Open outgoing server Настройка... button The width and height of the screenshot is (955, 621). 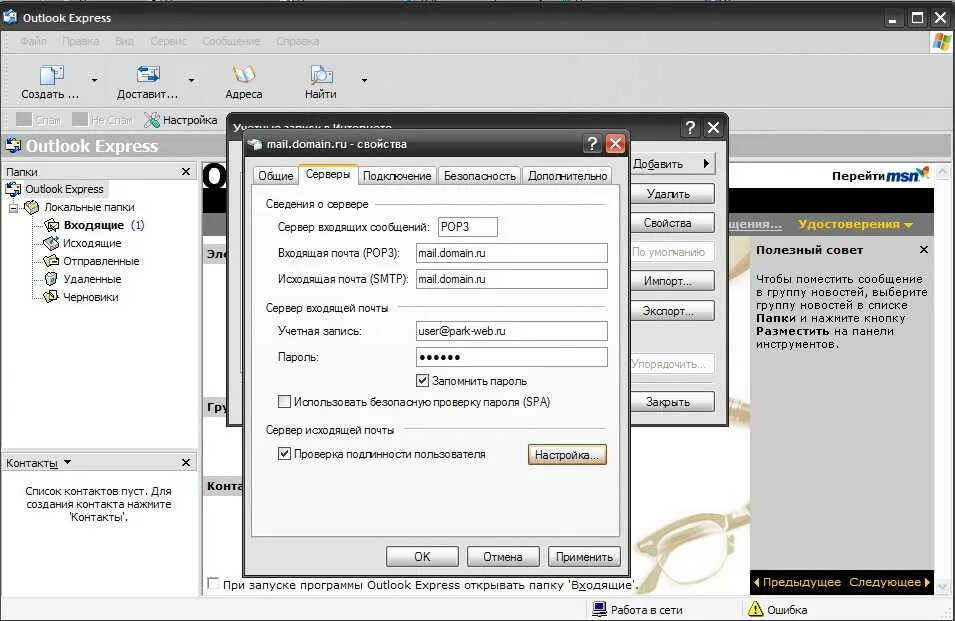(567, 455)
